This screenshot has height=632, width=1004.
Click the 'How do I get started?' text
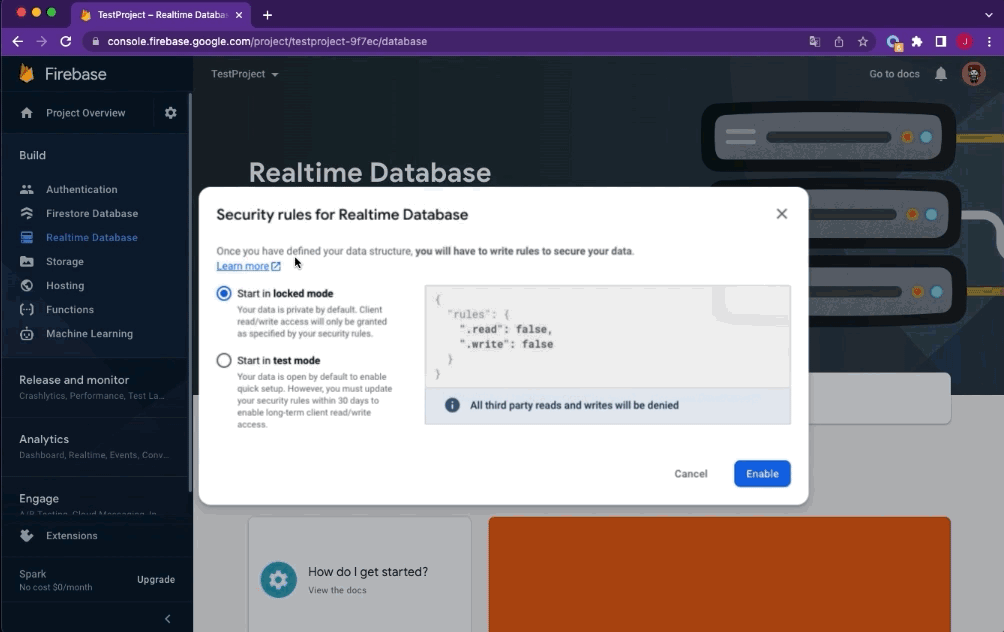[x=368, y=572]
